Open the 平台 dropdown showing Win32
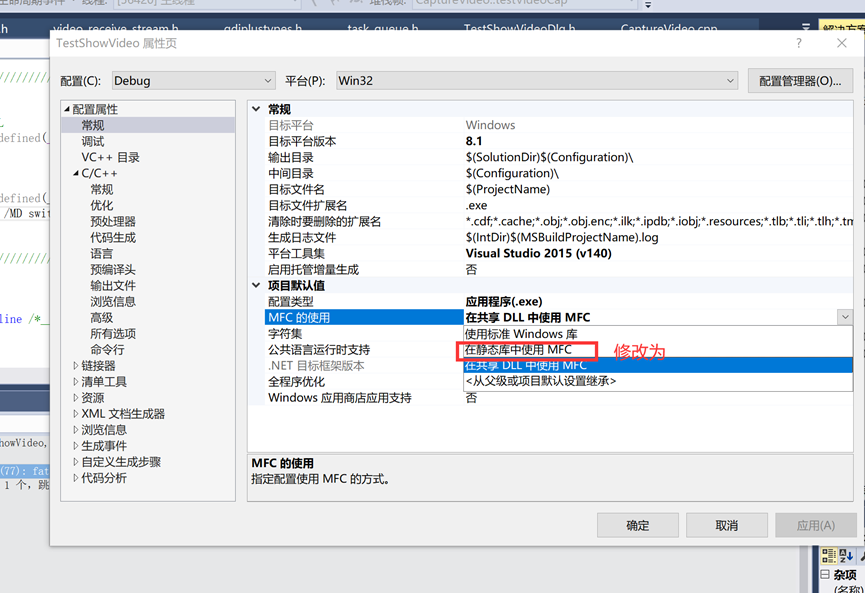This screenshot has height=593, width=865. (729, 80)
